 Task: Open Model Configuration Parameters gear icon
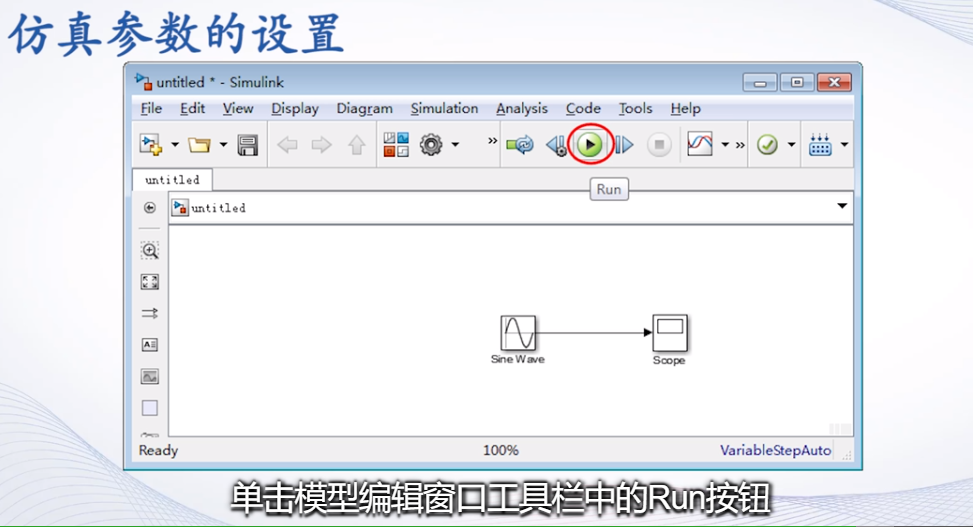click(x=431, y=145)
